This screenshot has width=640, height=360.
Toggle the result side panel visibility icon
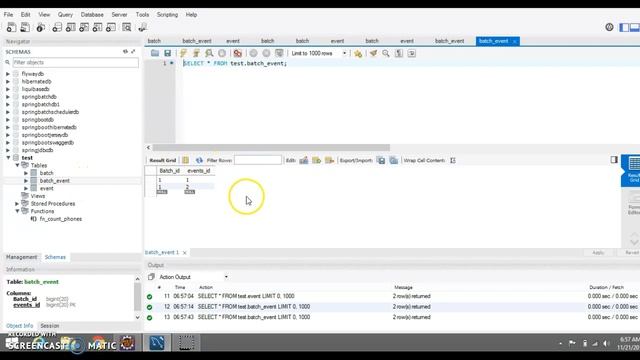tap(614, 160)
